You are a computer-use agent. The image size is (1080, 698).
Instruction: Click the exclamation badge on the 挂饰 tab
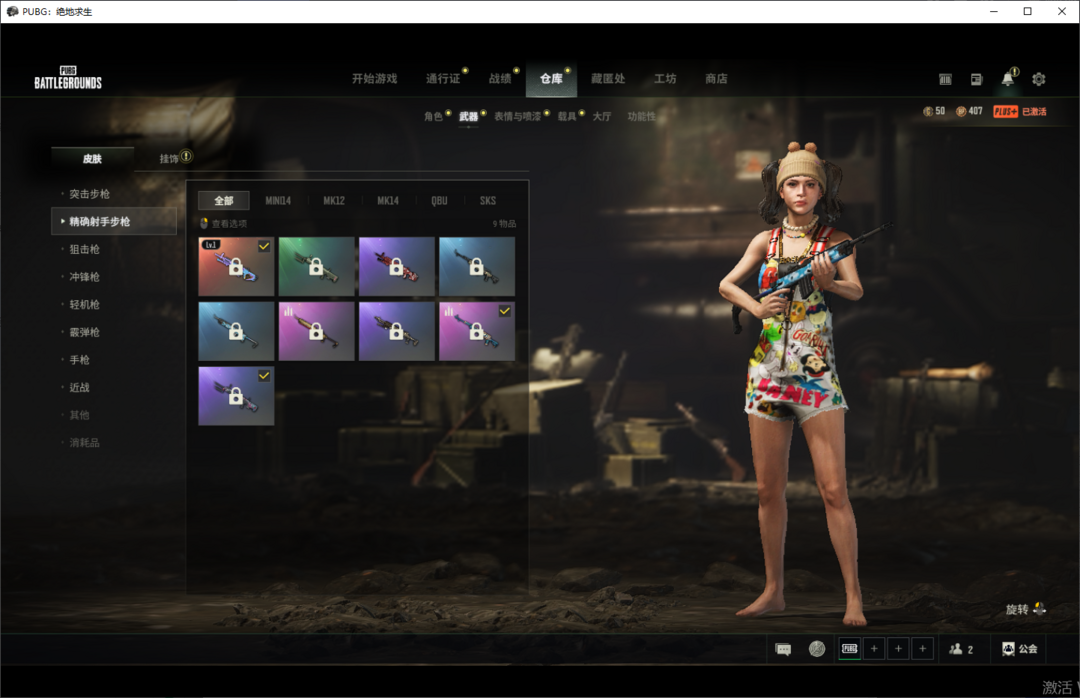[x=186, y=156]
